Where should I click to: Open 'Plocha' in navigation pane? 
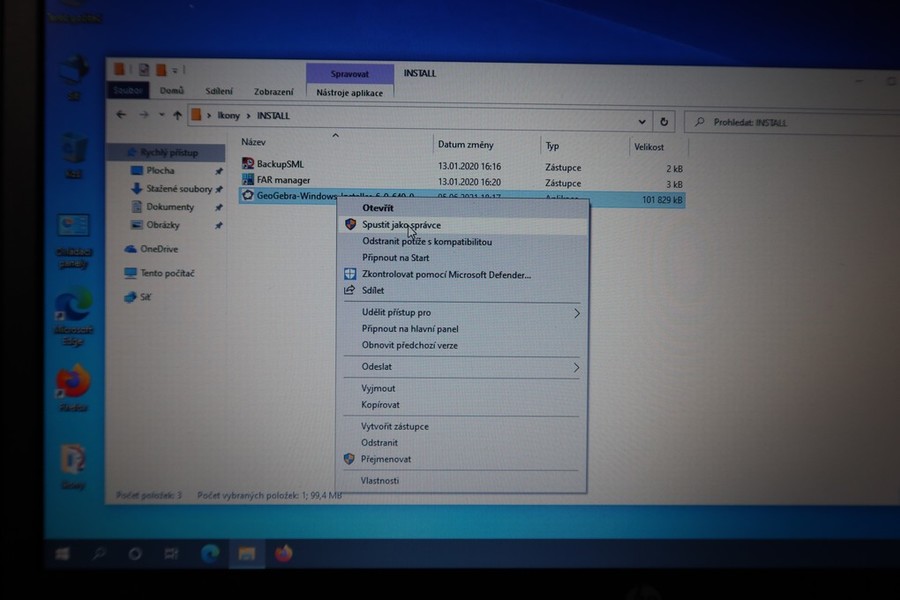(160, 171)
